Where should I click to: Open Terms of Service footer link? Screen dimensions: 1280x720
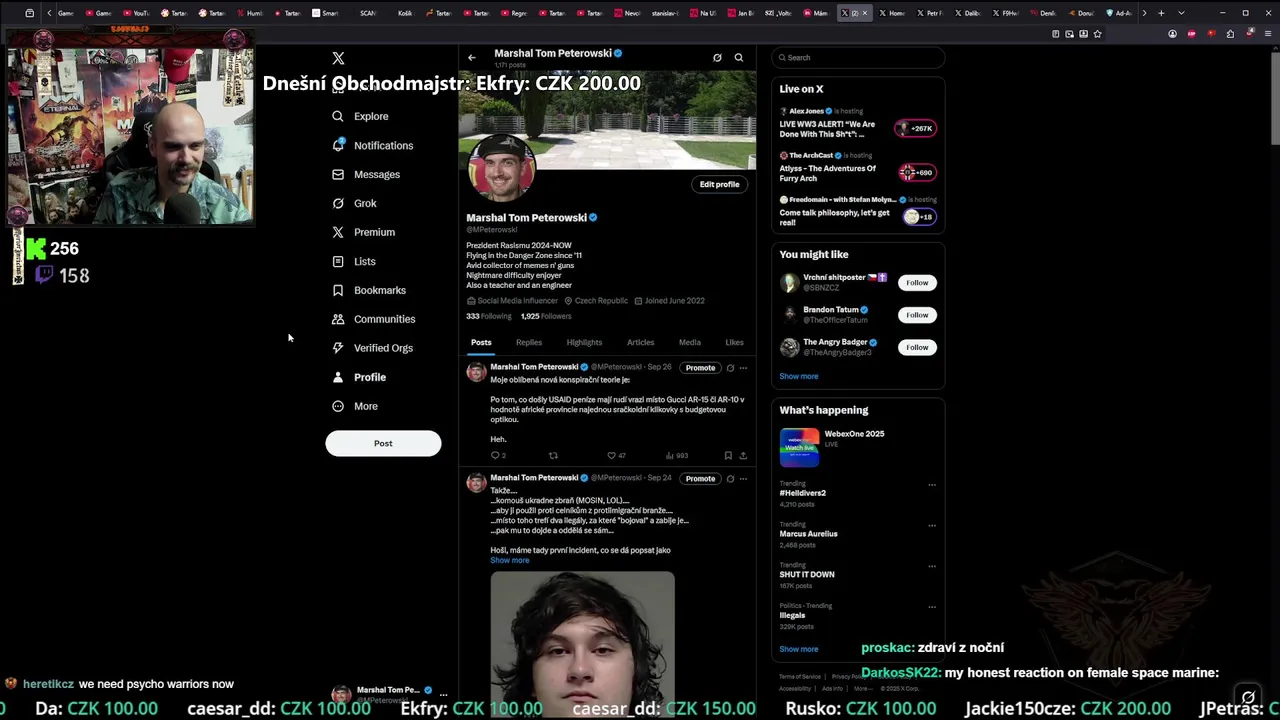800,677
